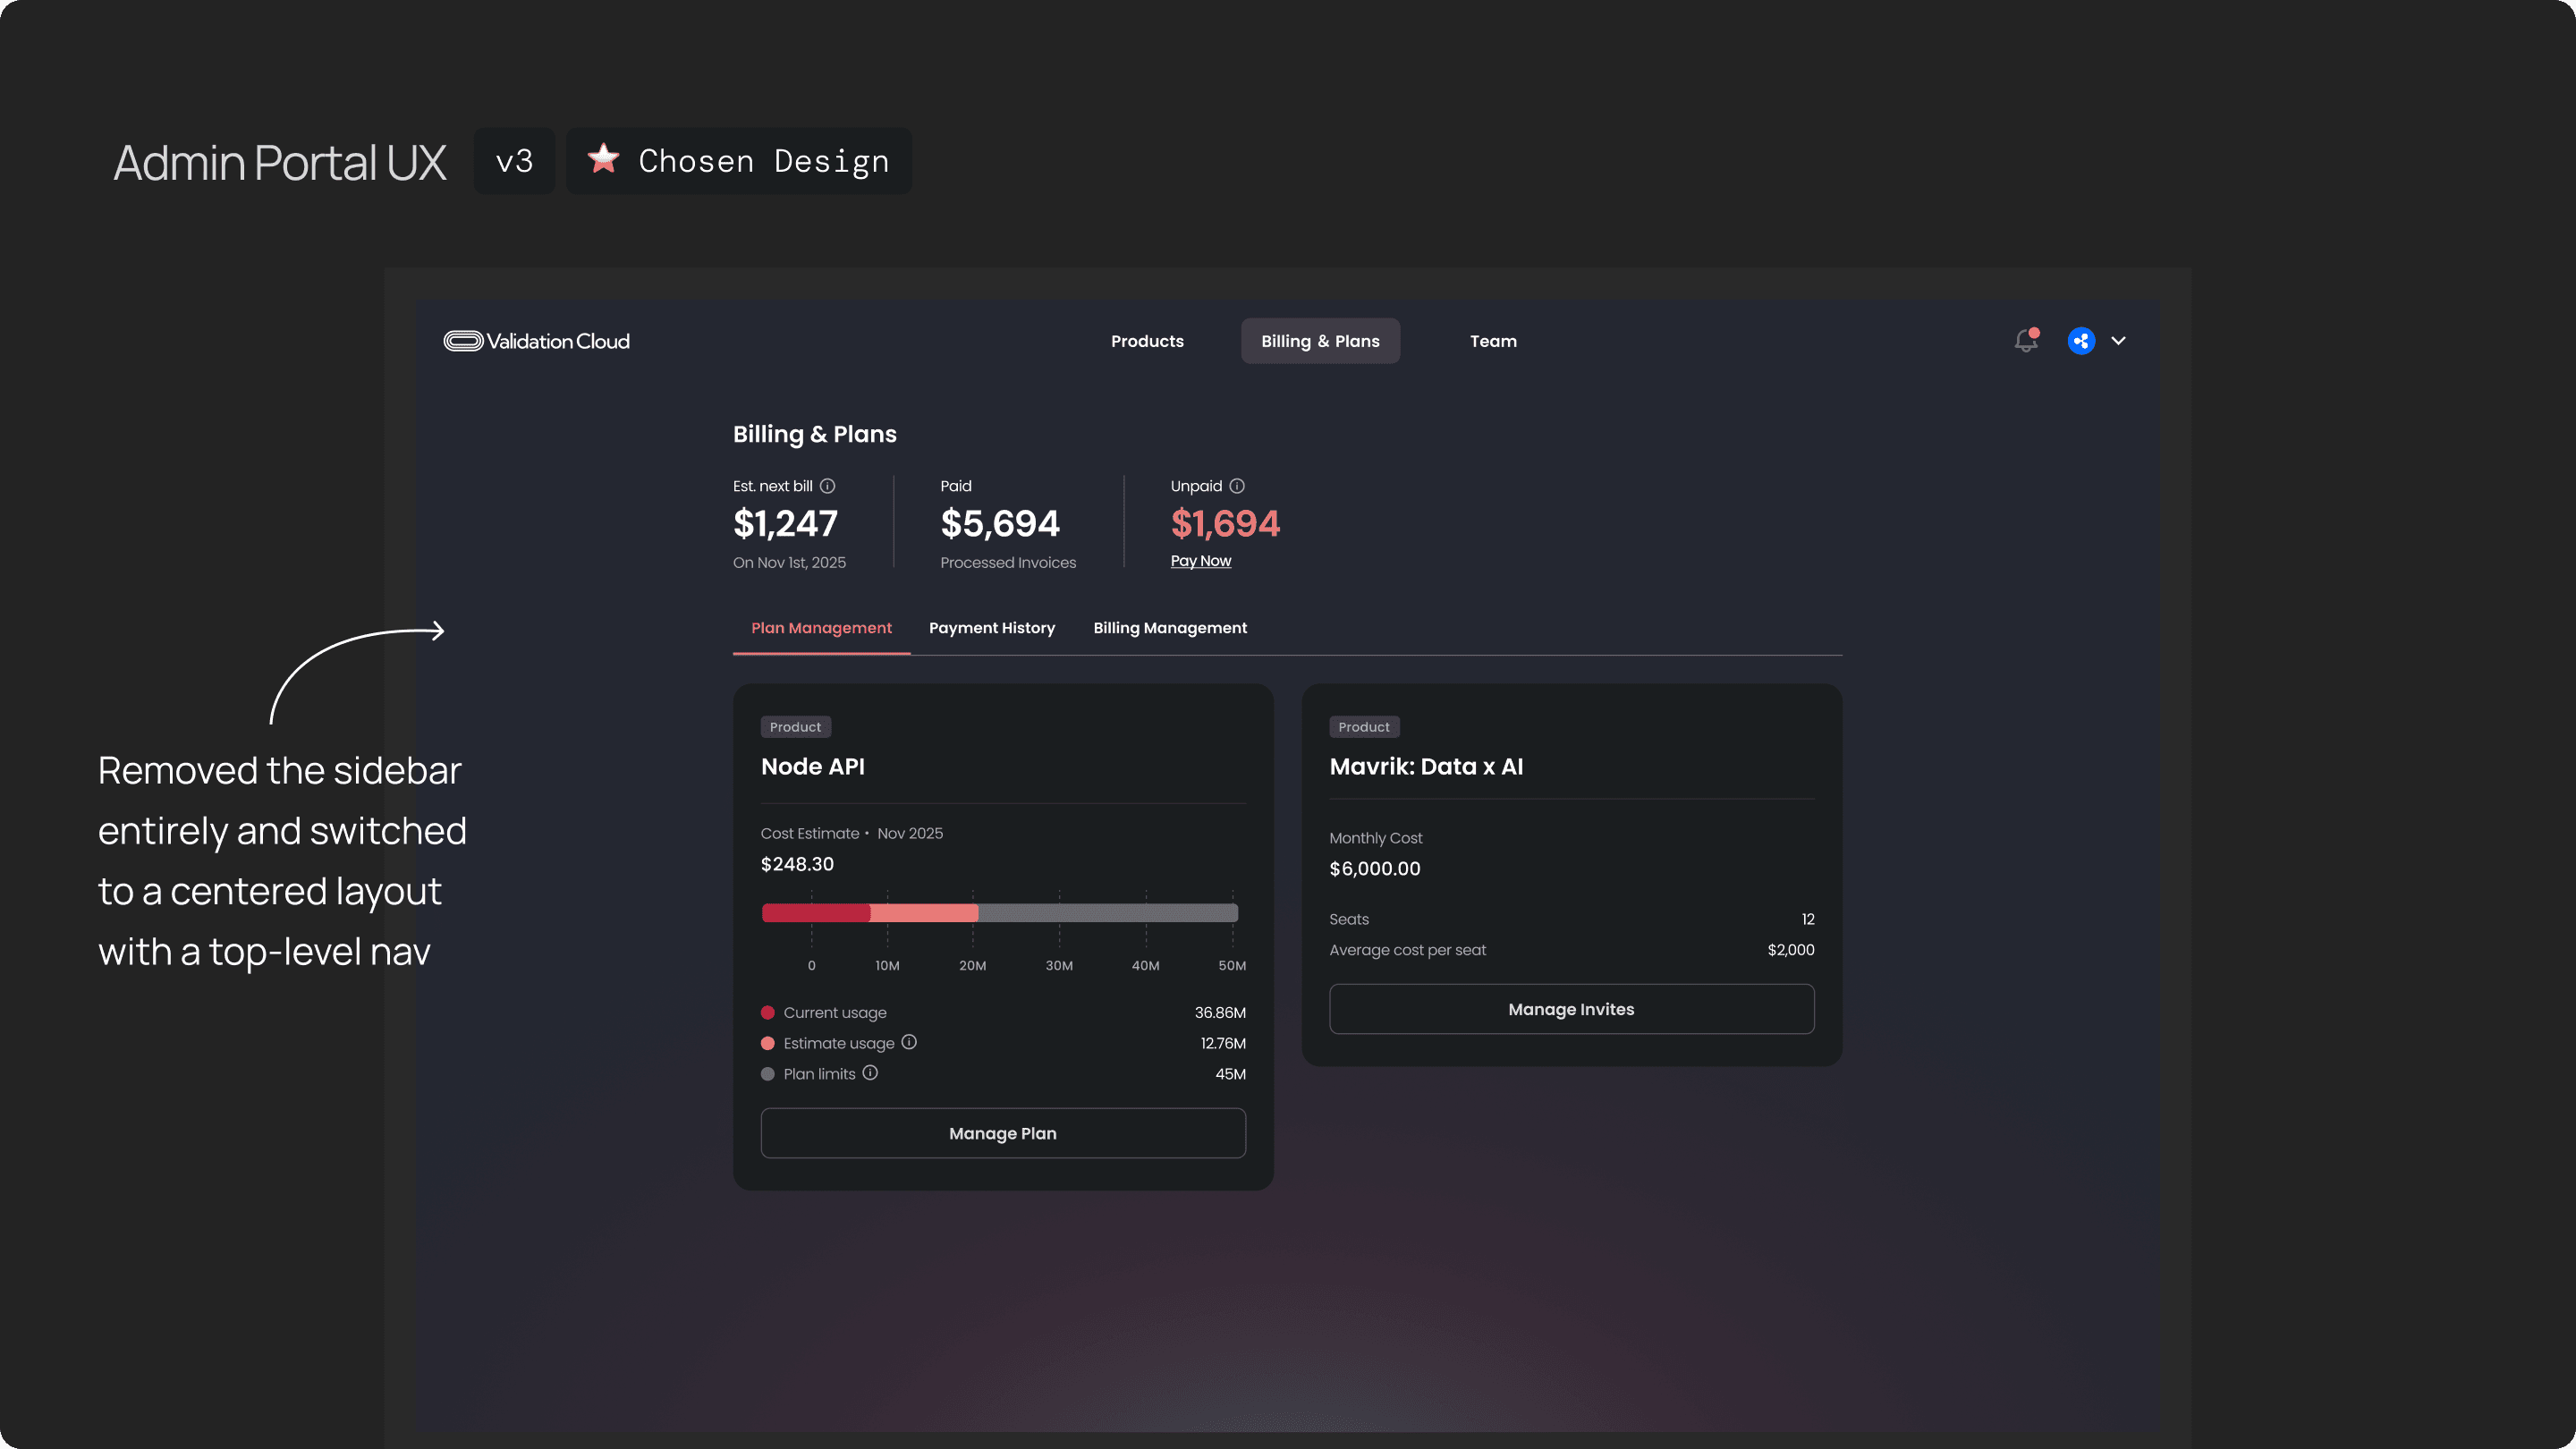This screenshot has height=1449, width=2576.
Task: Expand the account dropdown chevron
Action: [2118, 341]
